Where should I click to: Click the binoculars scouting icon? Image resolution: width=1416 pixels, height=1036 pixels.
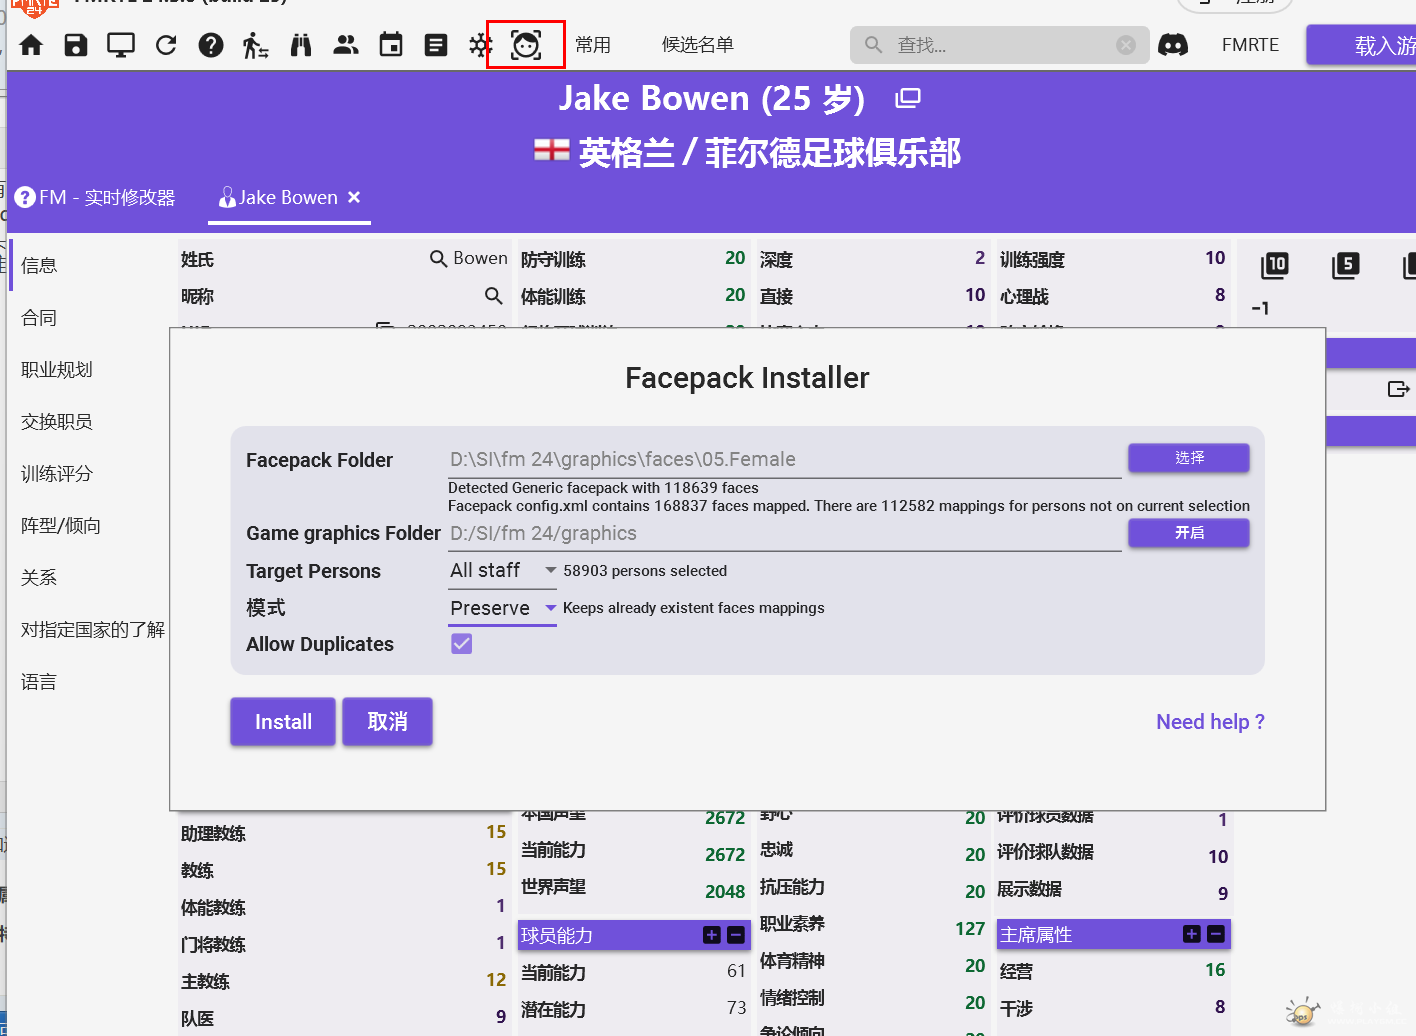(301, 45)
